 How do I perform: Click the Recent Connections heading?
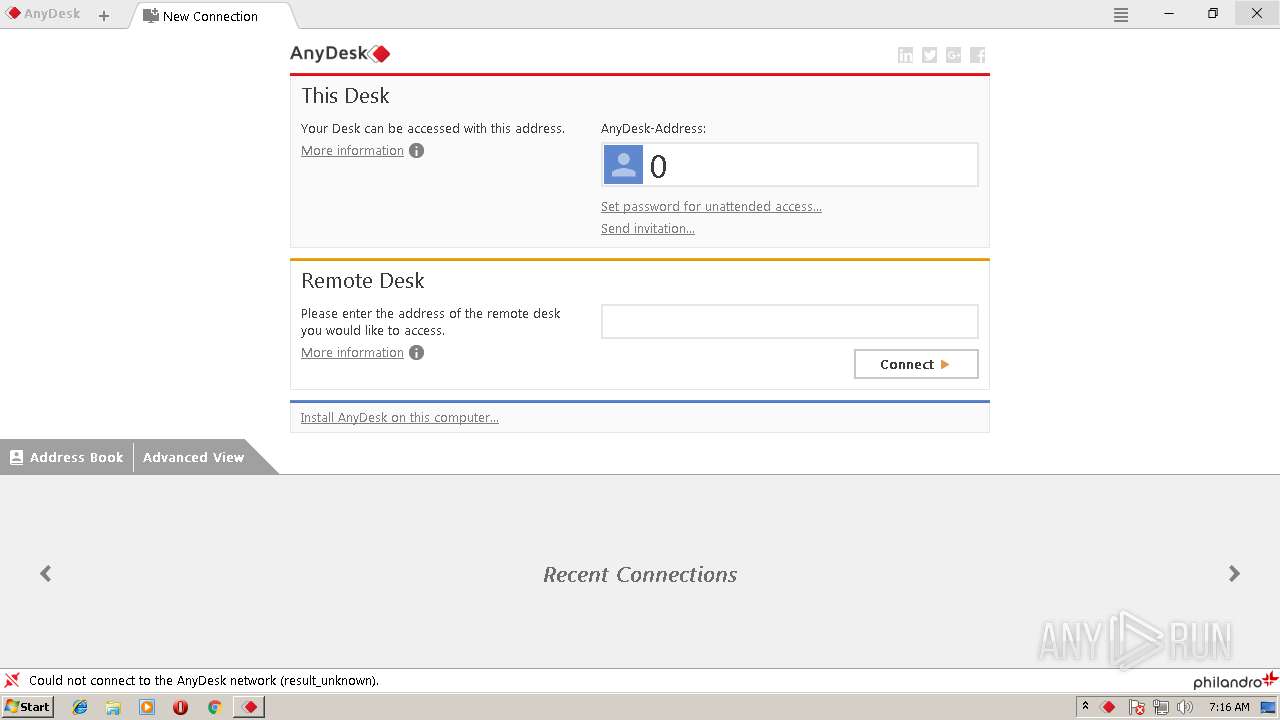pyautogui.click(x=640, y=575)
